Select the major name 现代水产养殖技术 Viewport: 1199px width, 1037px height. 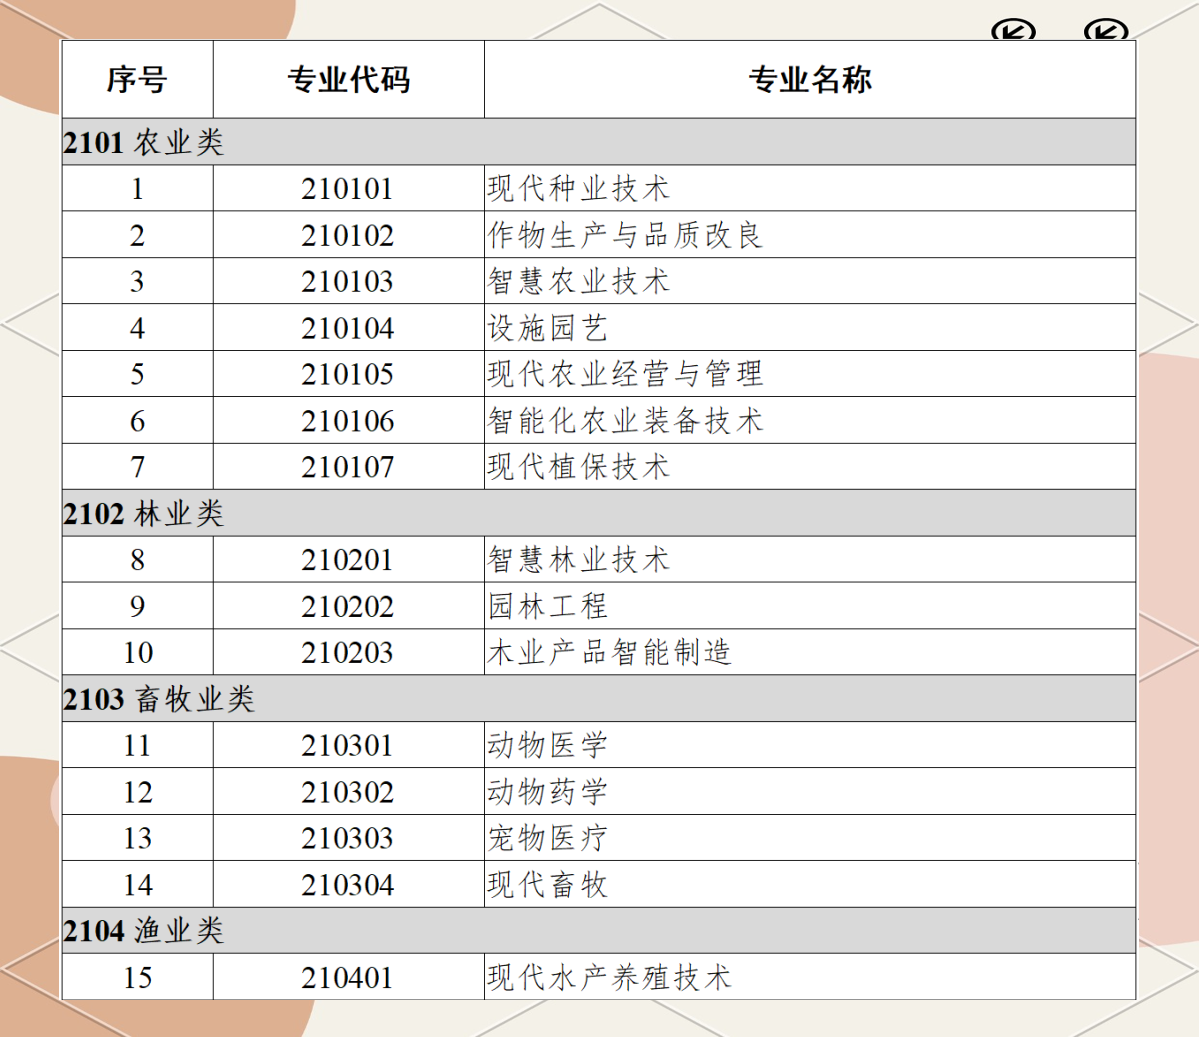[x=609, y=977]
